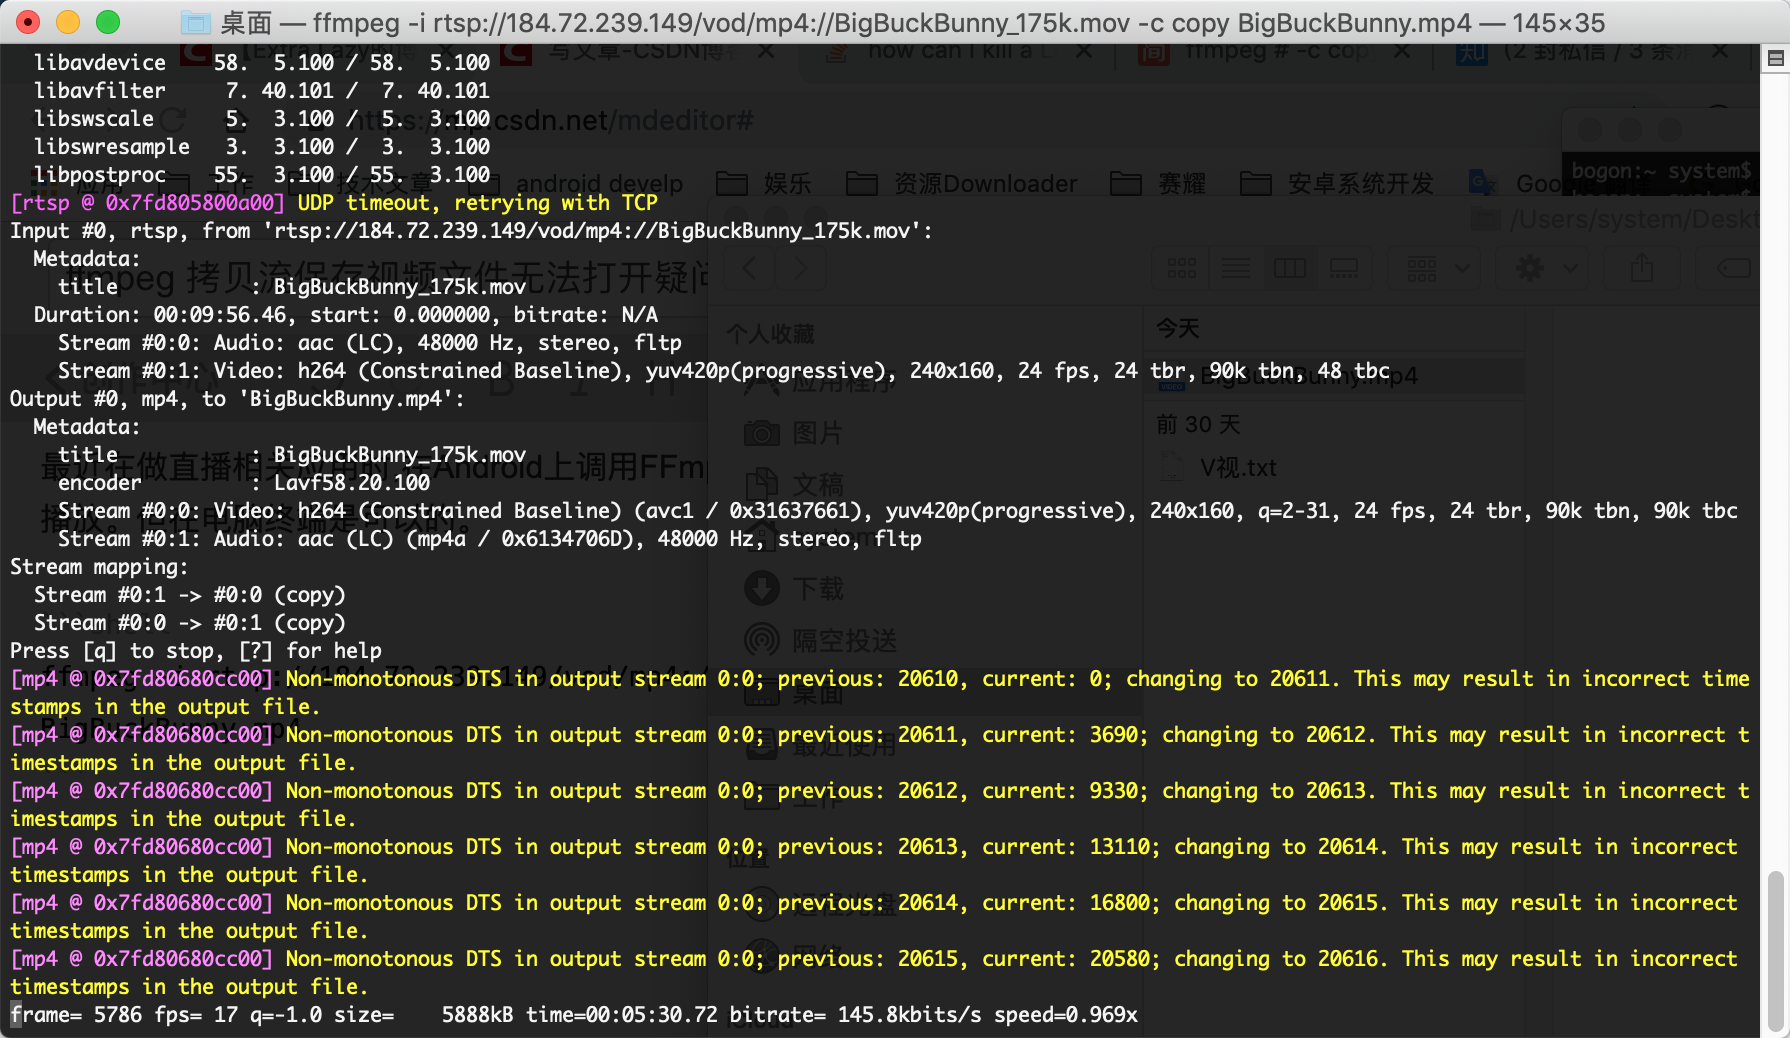The height and width of the screenshot is (1038, 1790).
Task: Click the 'UDP timeout, retrying with TCP' message
Action: click(x=478, y=202)
